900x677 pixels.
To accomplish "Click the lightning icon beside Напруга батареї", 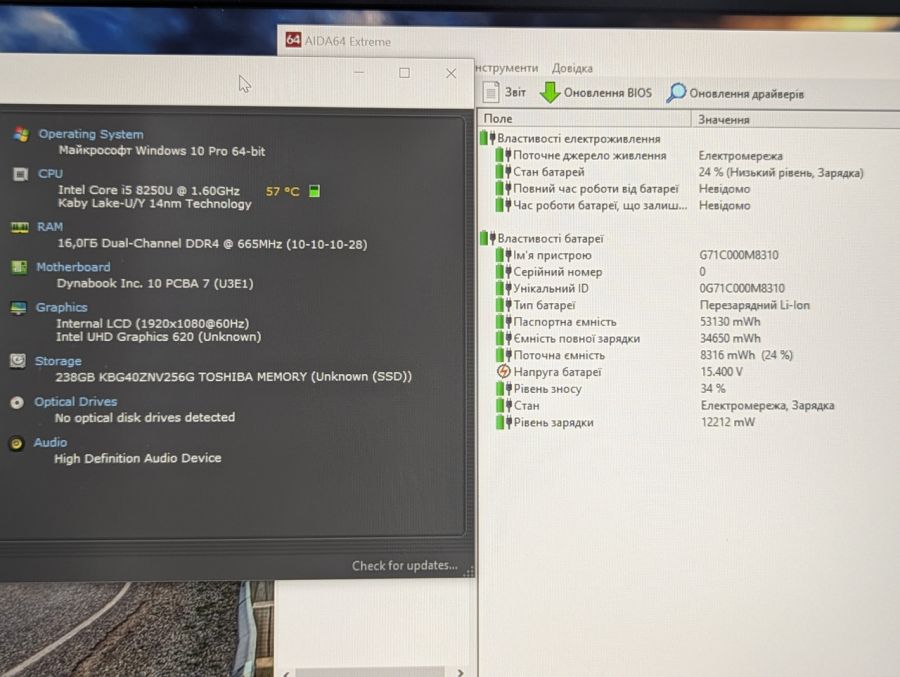I will tap(503, 372).
